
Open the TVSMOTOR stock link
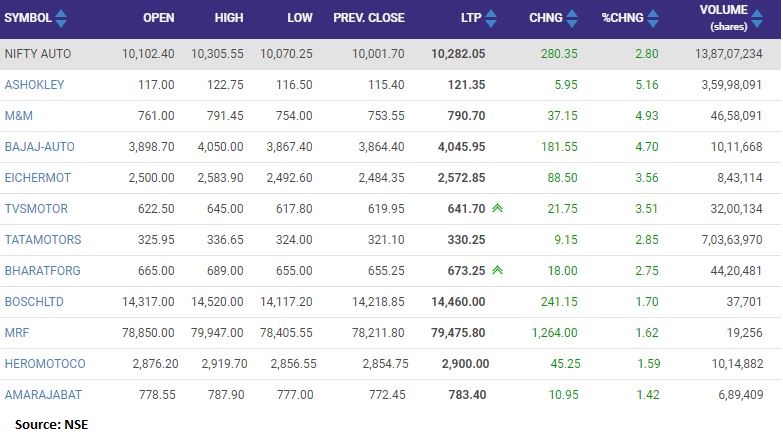coord(36,209)
